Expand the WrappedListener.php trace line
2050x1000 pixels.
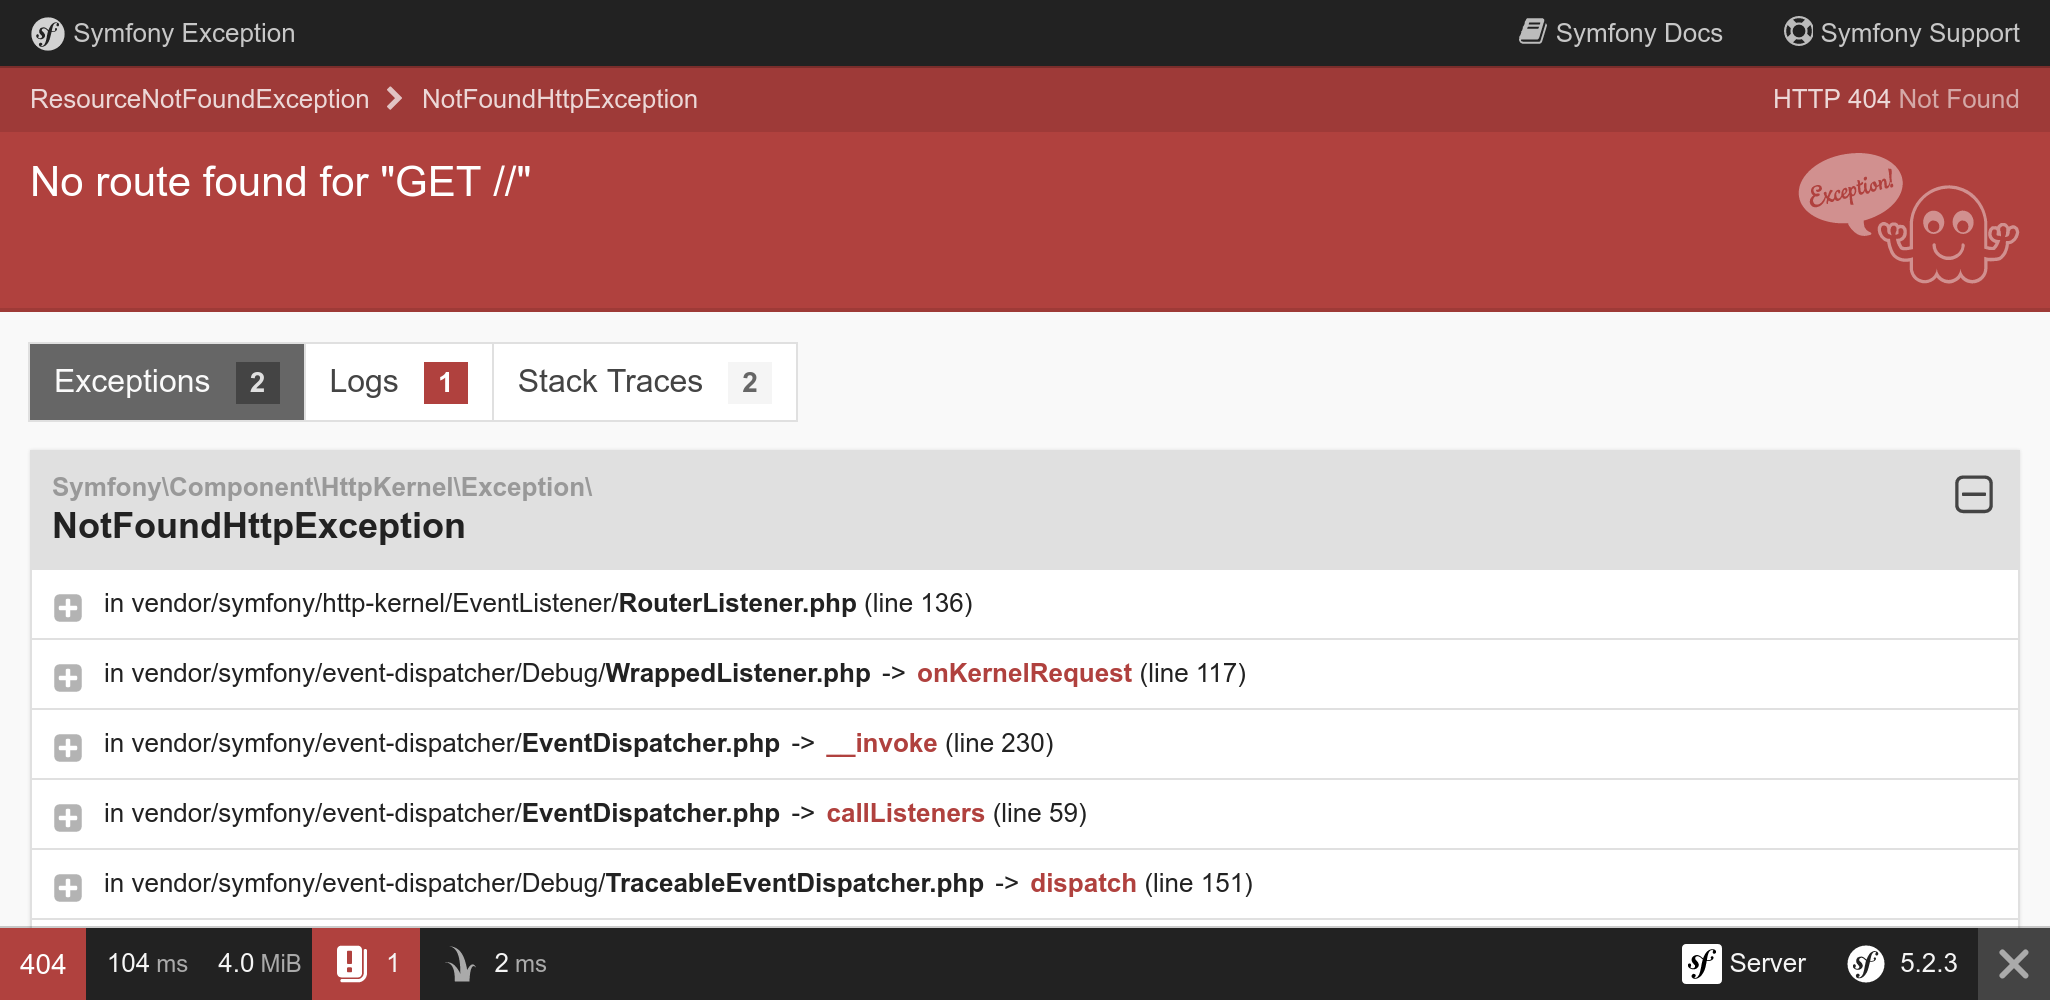pyautogui.click(x=68, y=677)
